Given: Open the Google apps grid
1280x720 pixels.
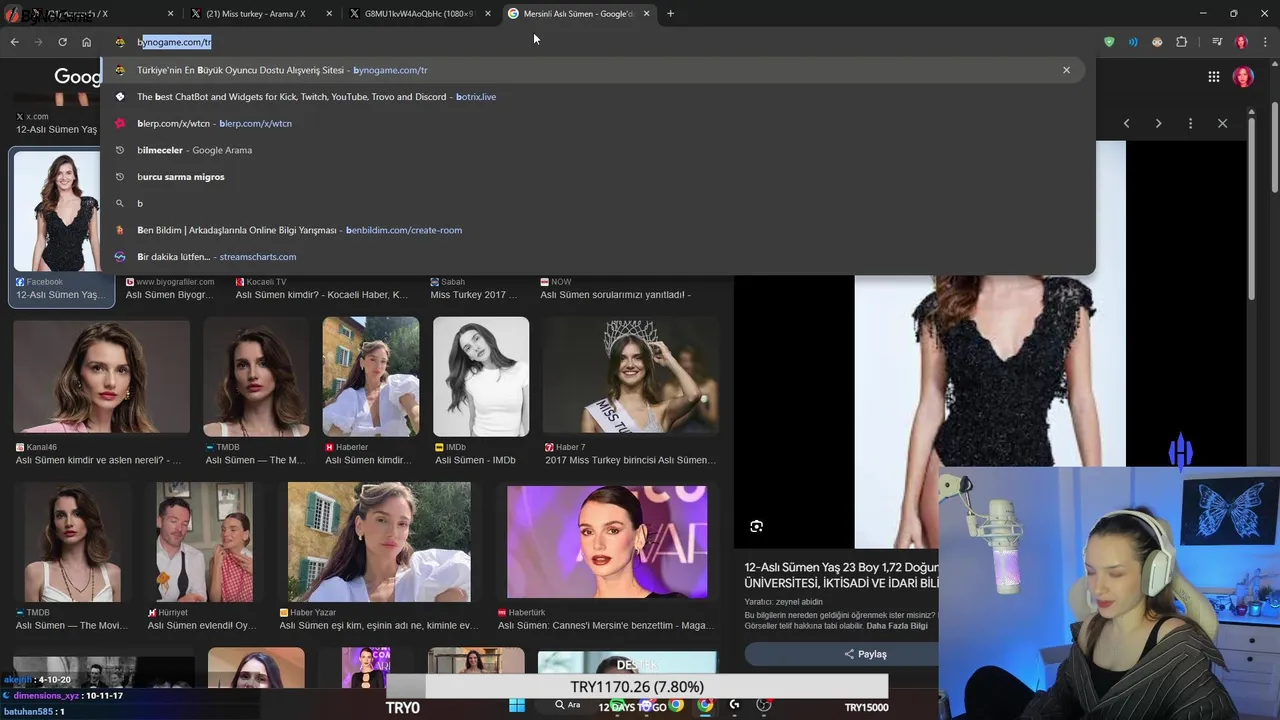Looking at the screenshot, I should 1213,77.
